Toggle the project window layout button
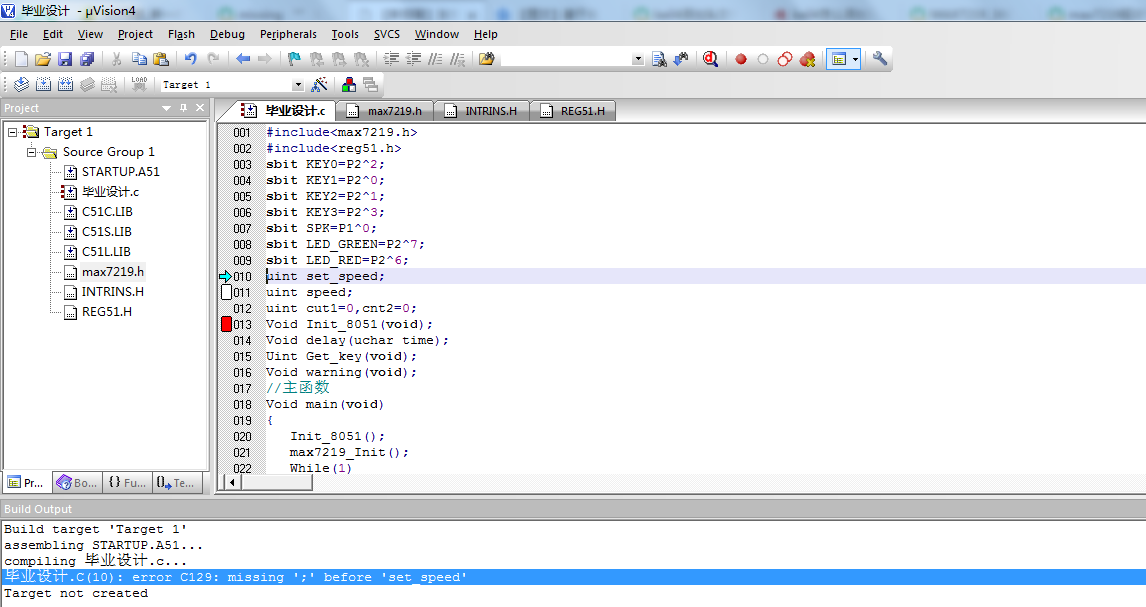This screenshot has width=1146, height=607. coord(839,59)
